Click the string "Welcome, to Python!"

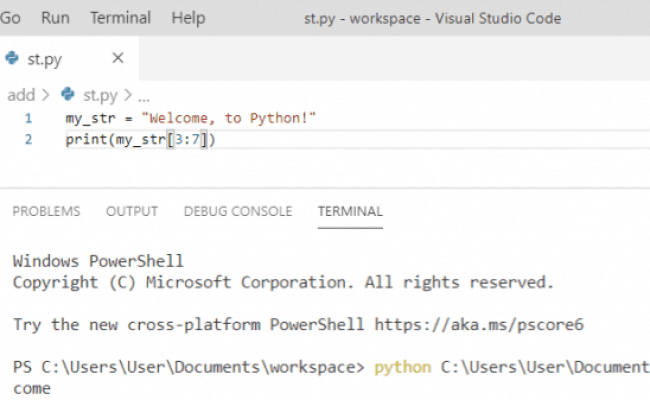point(228,118)
